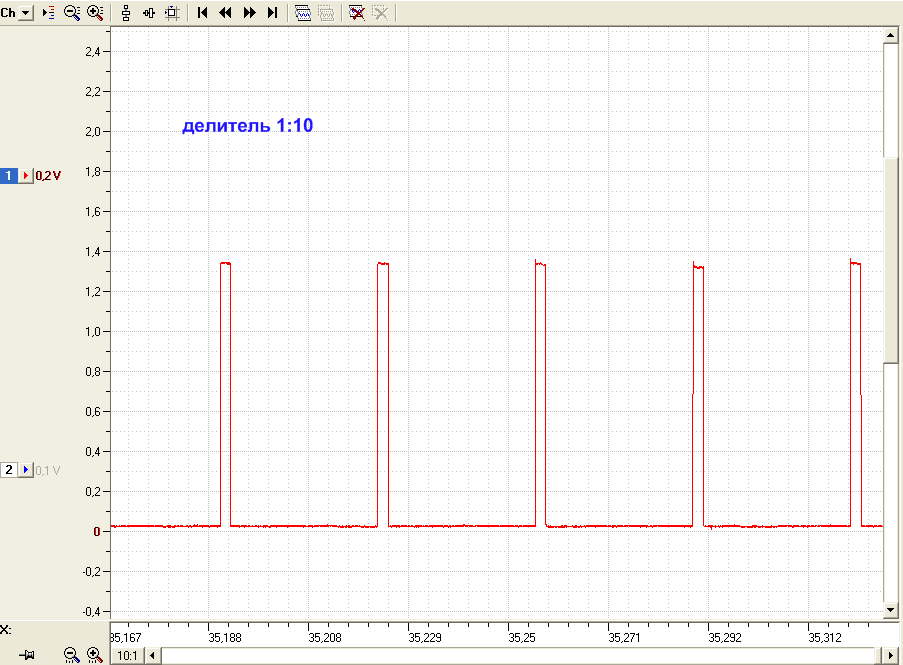The image size is (903, 665).
Task: Click channel 1 scale label 0,2 V
Action: 48,176
